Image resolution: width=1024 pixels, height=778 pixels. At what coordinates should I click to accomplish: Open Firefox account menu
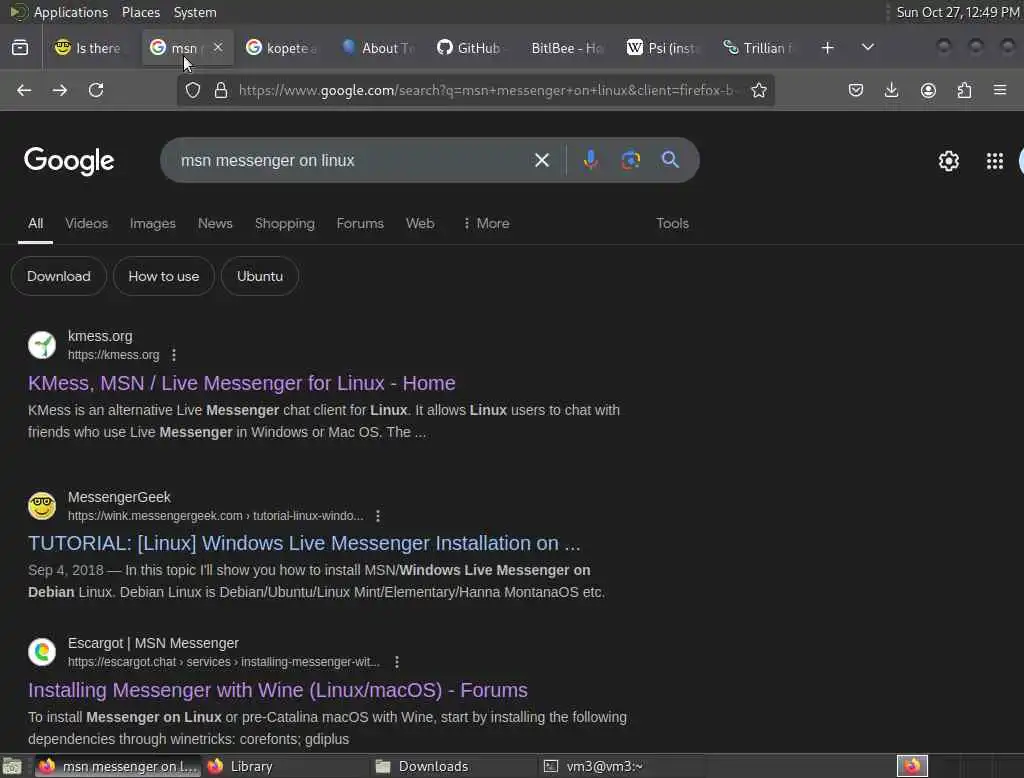(x=928, y=90)
